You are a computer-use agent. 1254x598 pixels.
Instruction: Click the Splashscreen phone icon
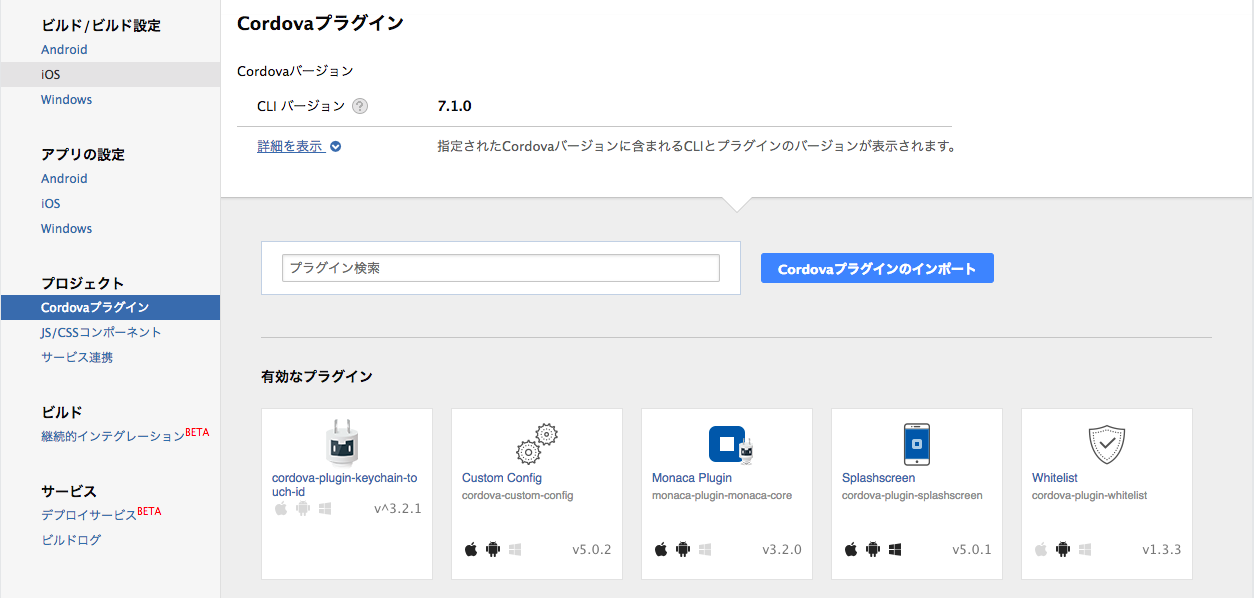(x=917, y=445)
